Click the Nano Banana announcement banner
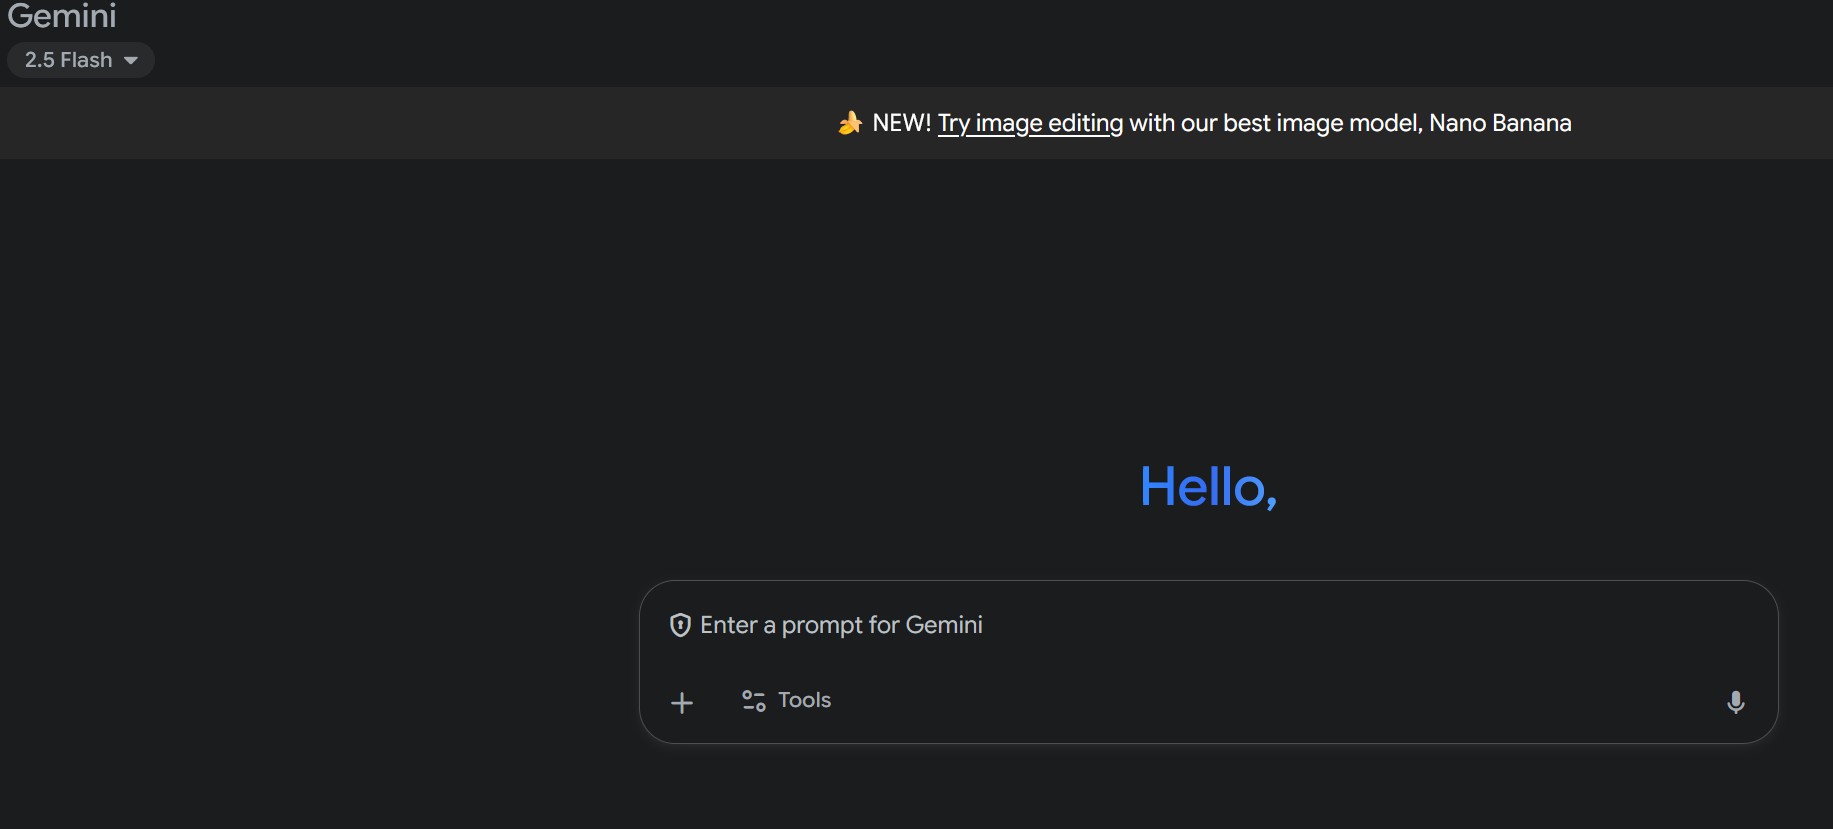 point(1204,122)
